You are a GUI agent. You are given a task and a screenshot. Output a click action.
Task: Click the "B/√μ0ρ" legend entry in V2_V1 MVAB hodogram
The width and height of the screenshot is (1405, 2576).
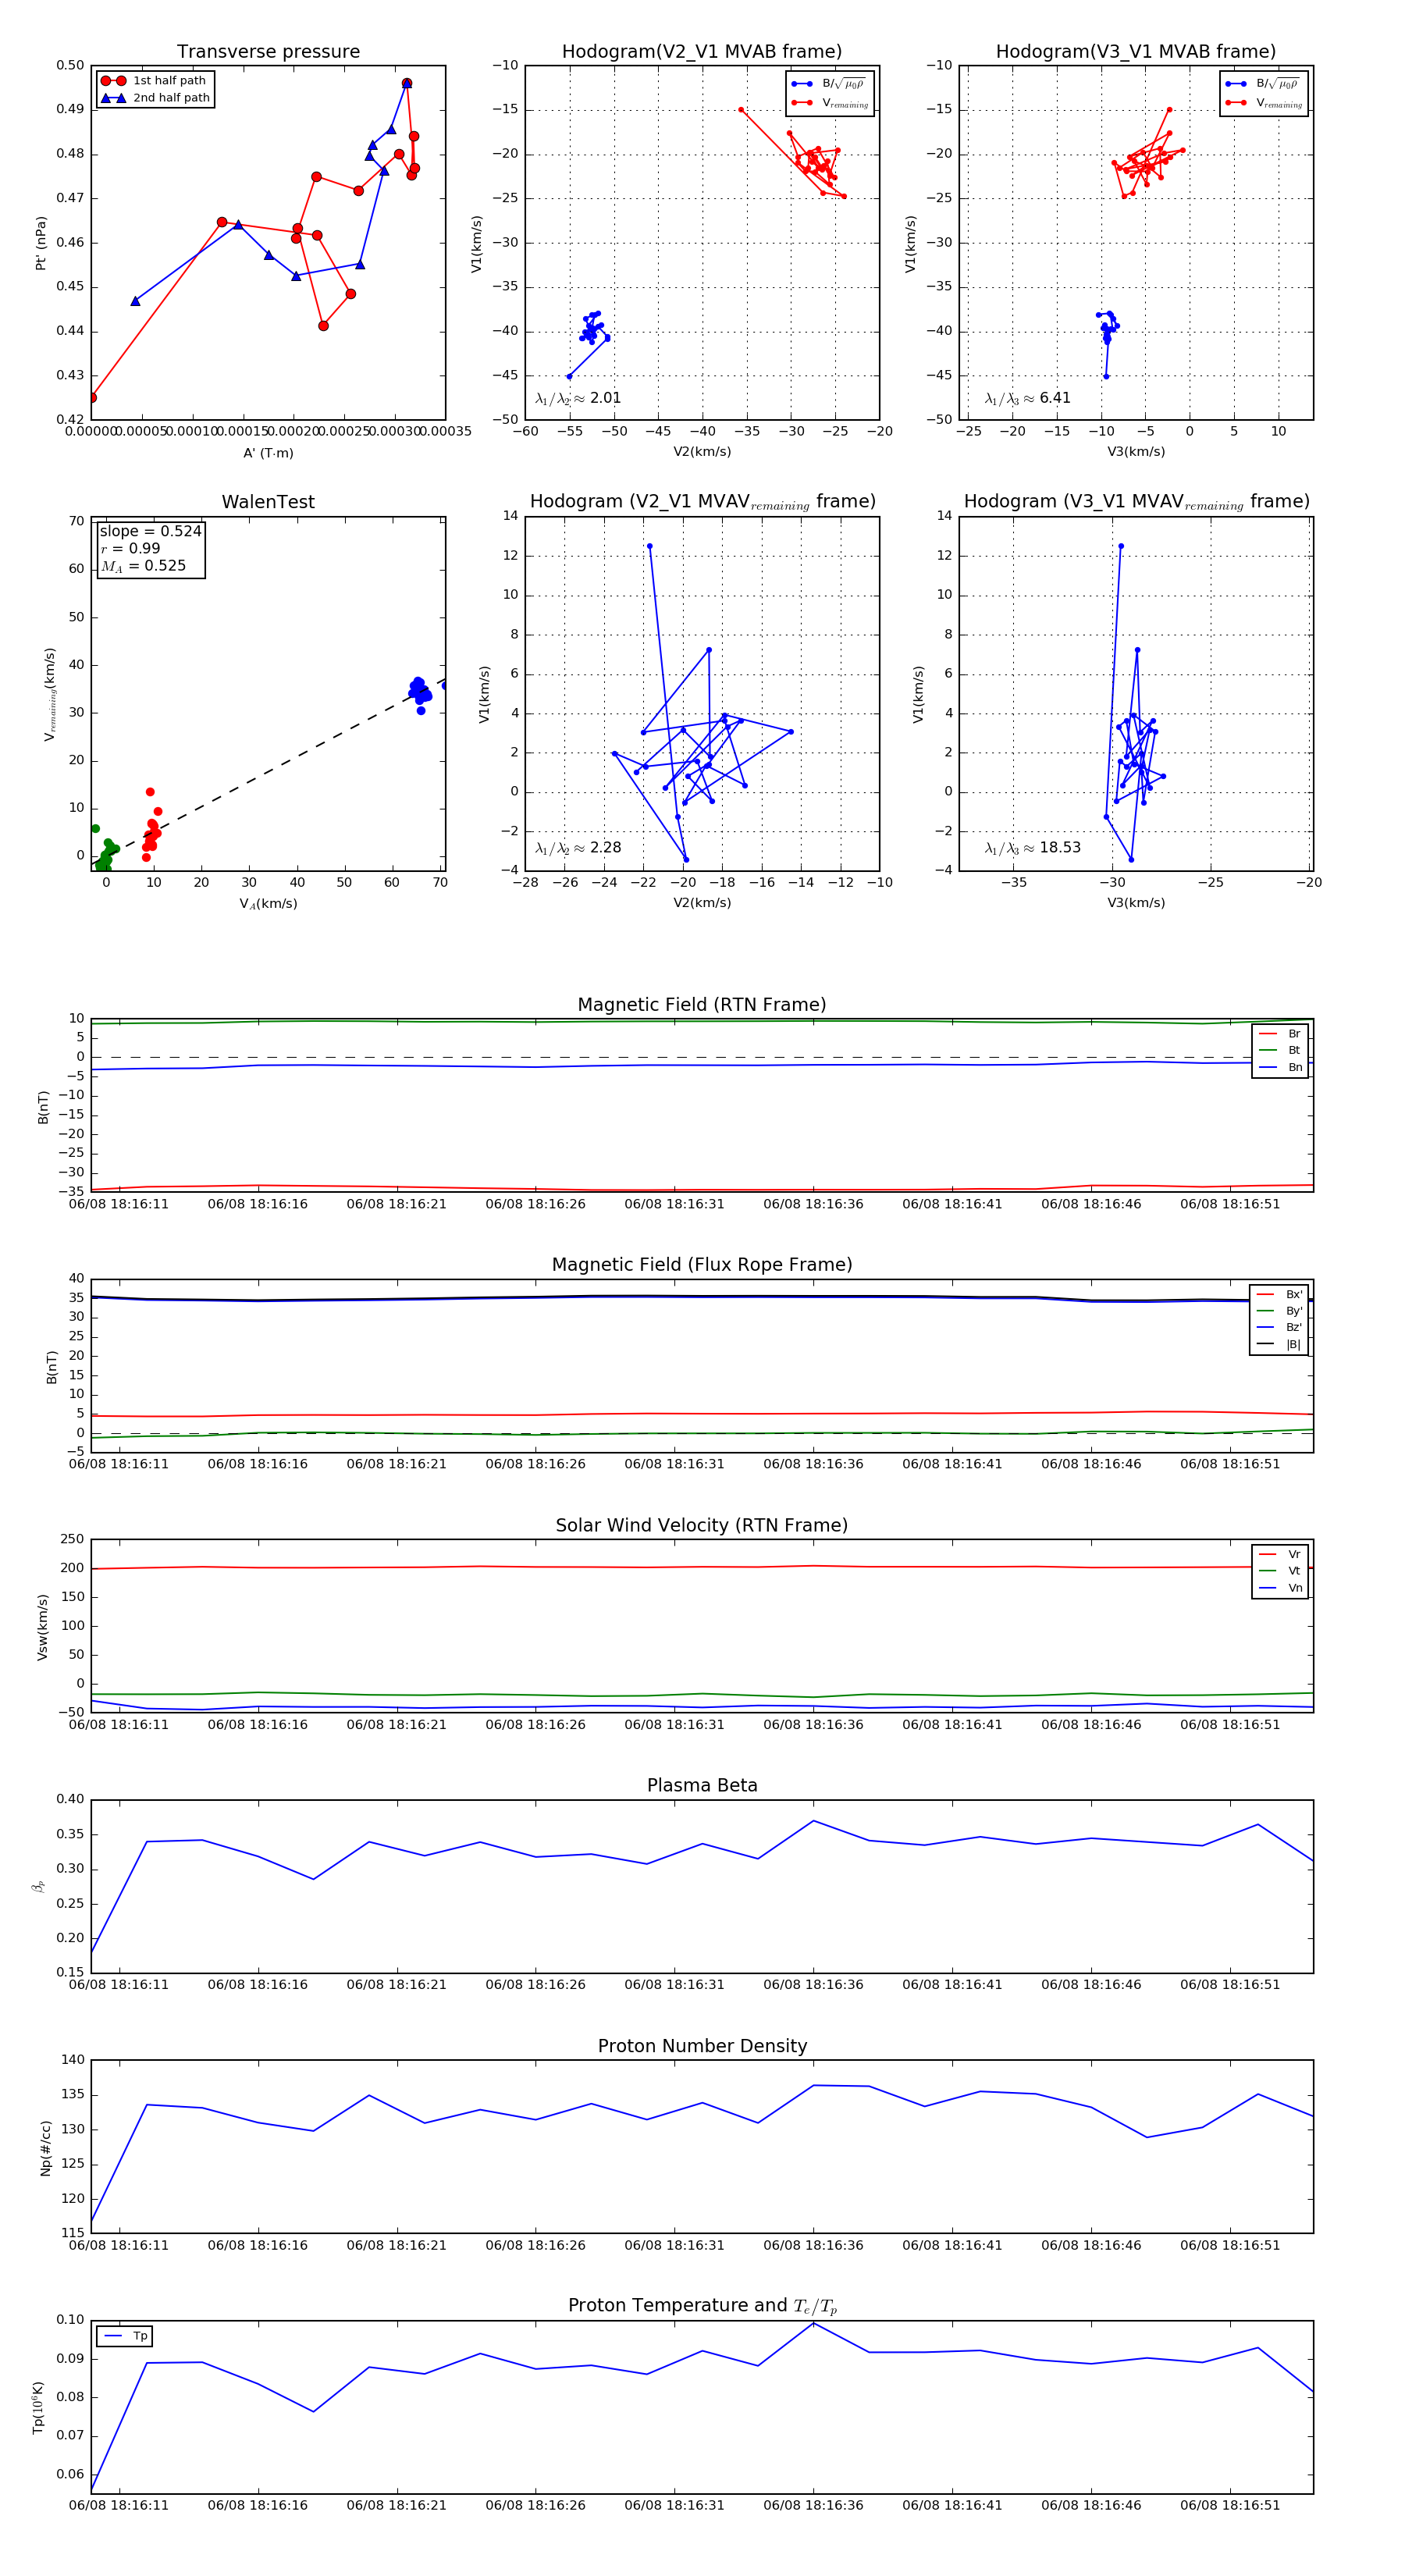coord(829,84)
